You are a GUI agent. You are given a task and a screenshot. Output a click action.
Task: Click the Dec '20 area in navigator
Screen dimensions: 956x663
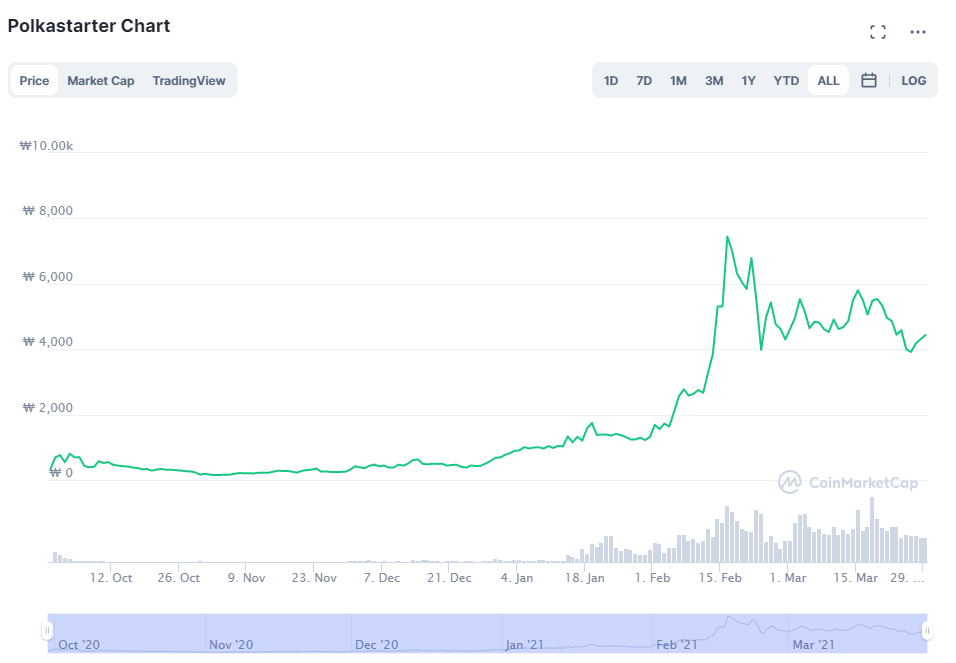point(376,644)
